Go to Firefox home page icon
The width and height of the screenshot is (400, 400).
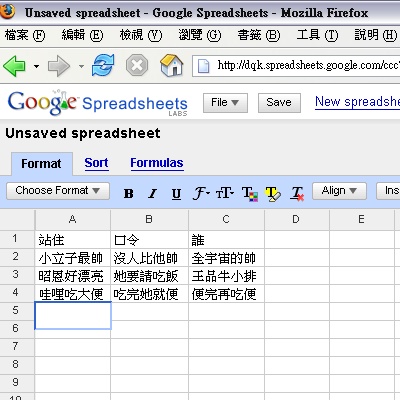pyautogui.click(x=172, y=65)
